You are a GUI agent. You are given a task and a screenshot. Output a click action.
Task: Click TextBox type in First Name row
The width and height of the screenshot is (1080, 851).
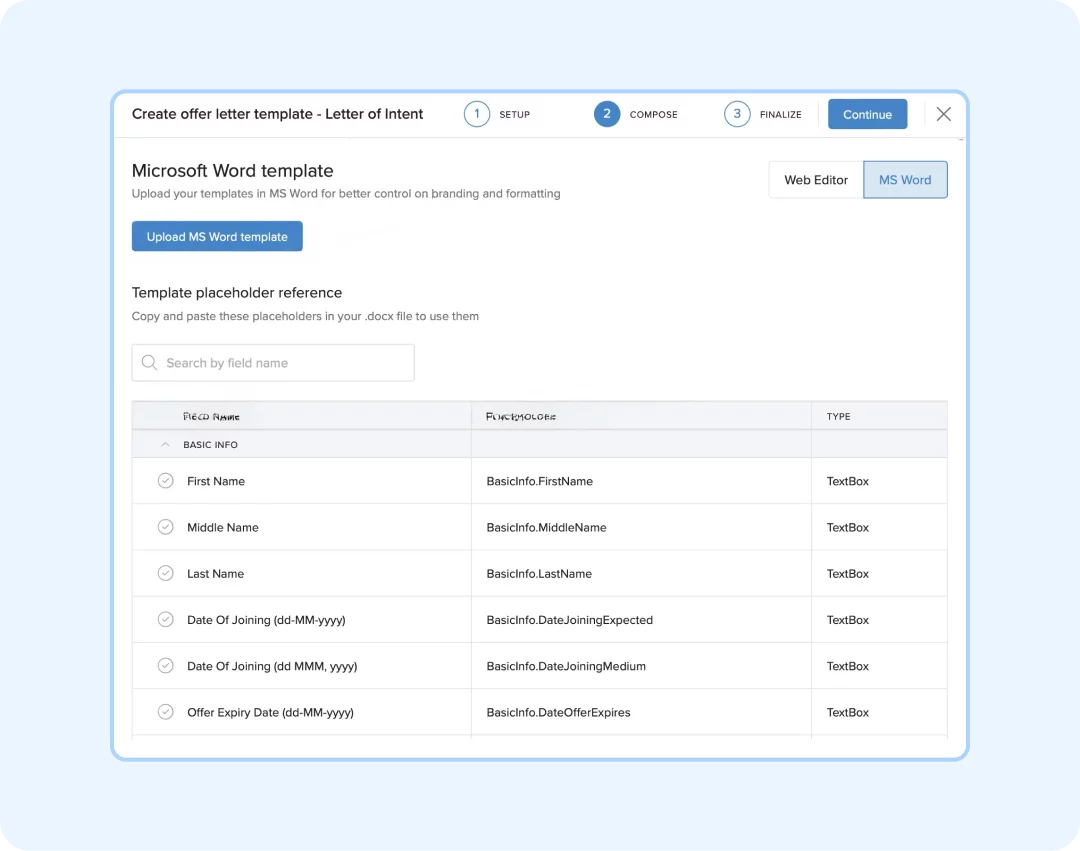pyautogui.click(x=847, y=481)
